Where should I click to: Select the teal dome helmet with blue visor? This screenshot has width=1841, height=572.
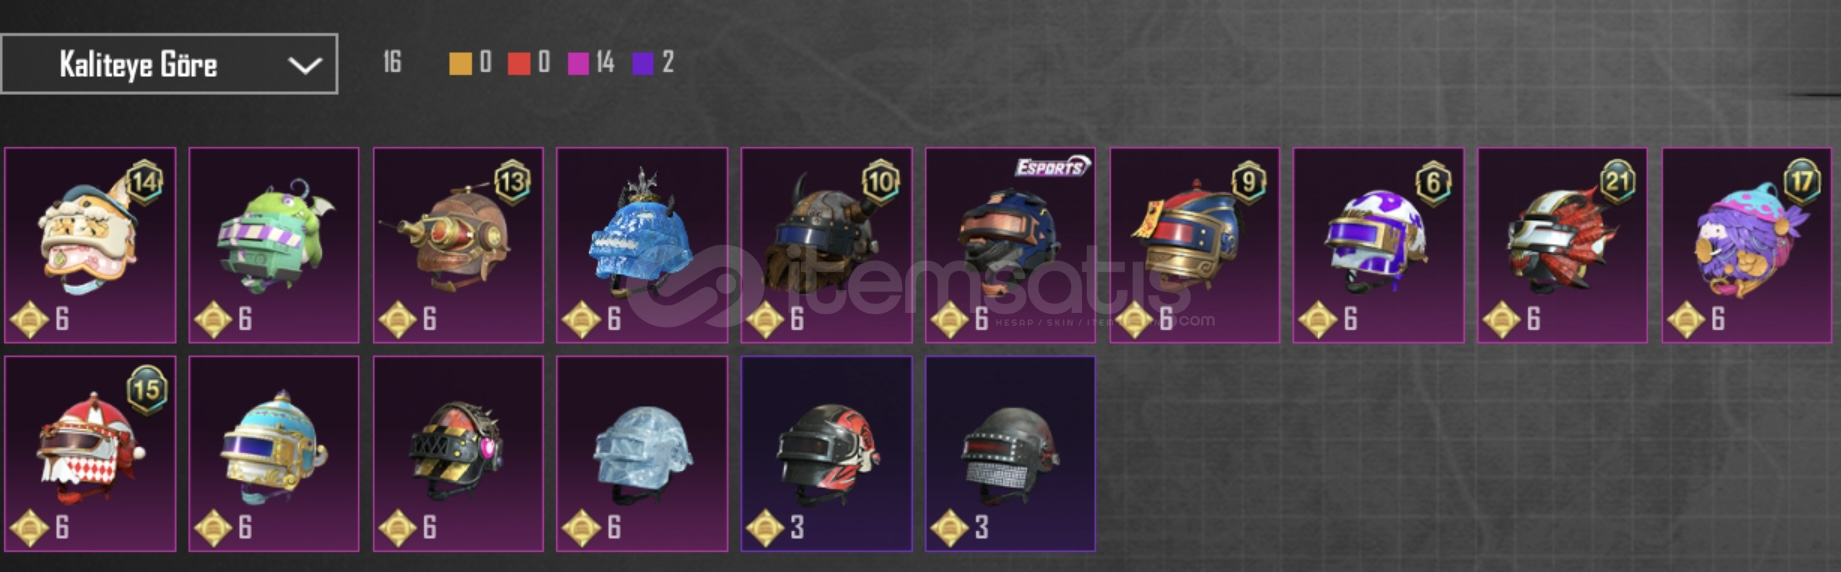[x=274, y=454]
